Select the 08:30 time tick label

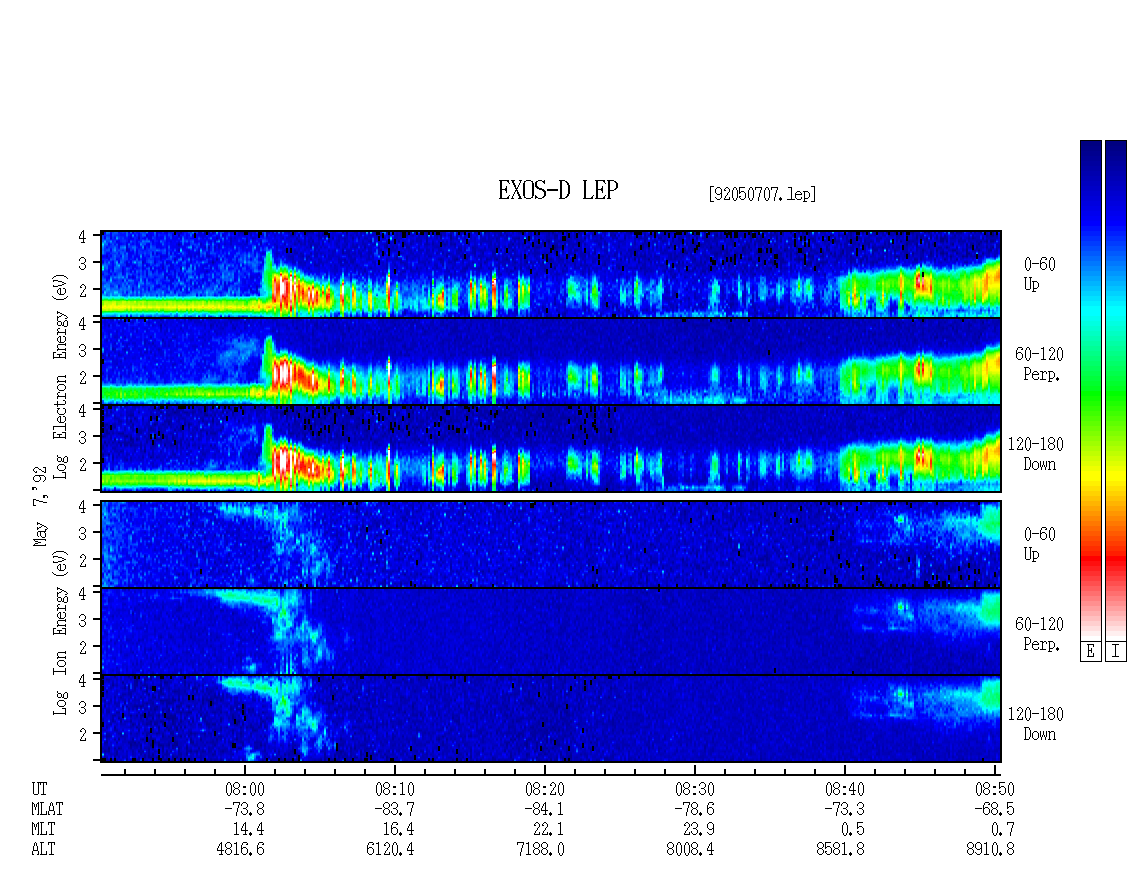point(694,789)
